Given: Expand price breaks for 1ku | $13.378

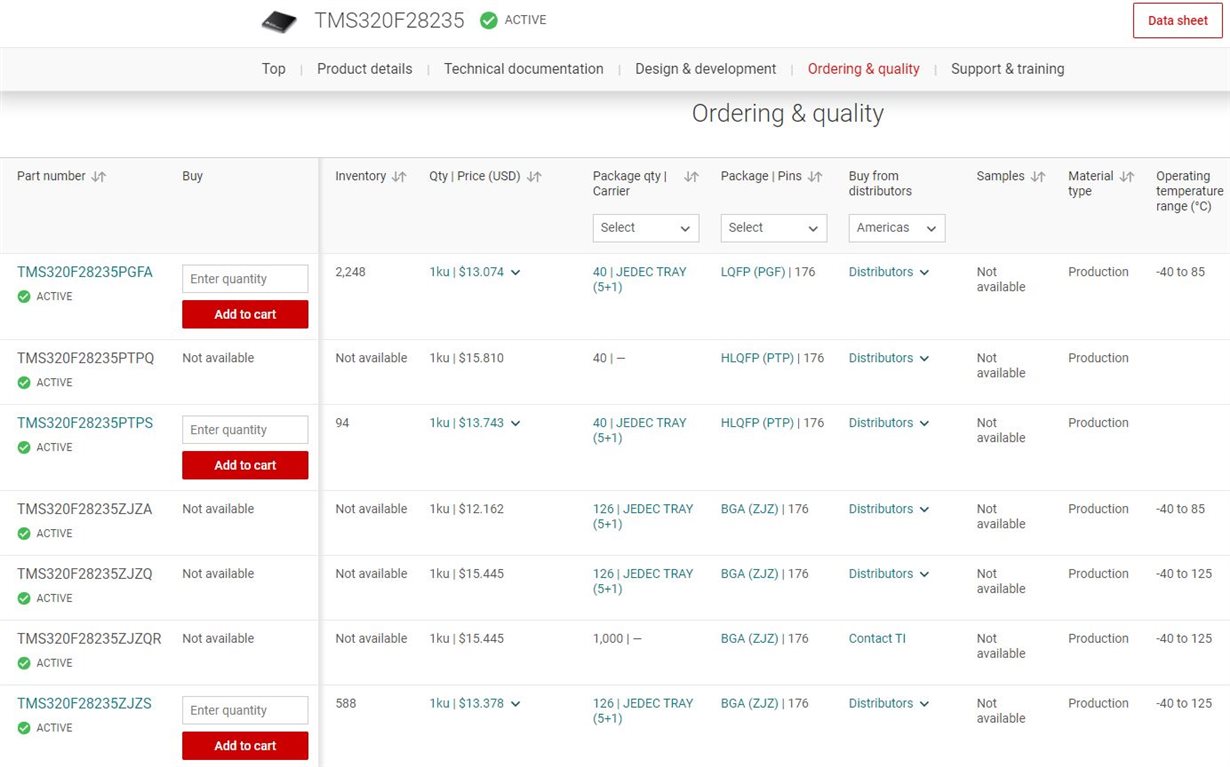Looking at the screenshot, I should (515, 704).
